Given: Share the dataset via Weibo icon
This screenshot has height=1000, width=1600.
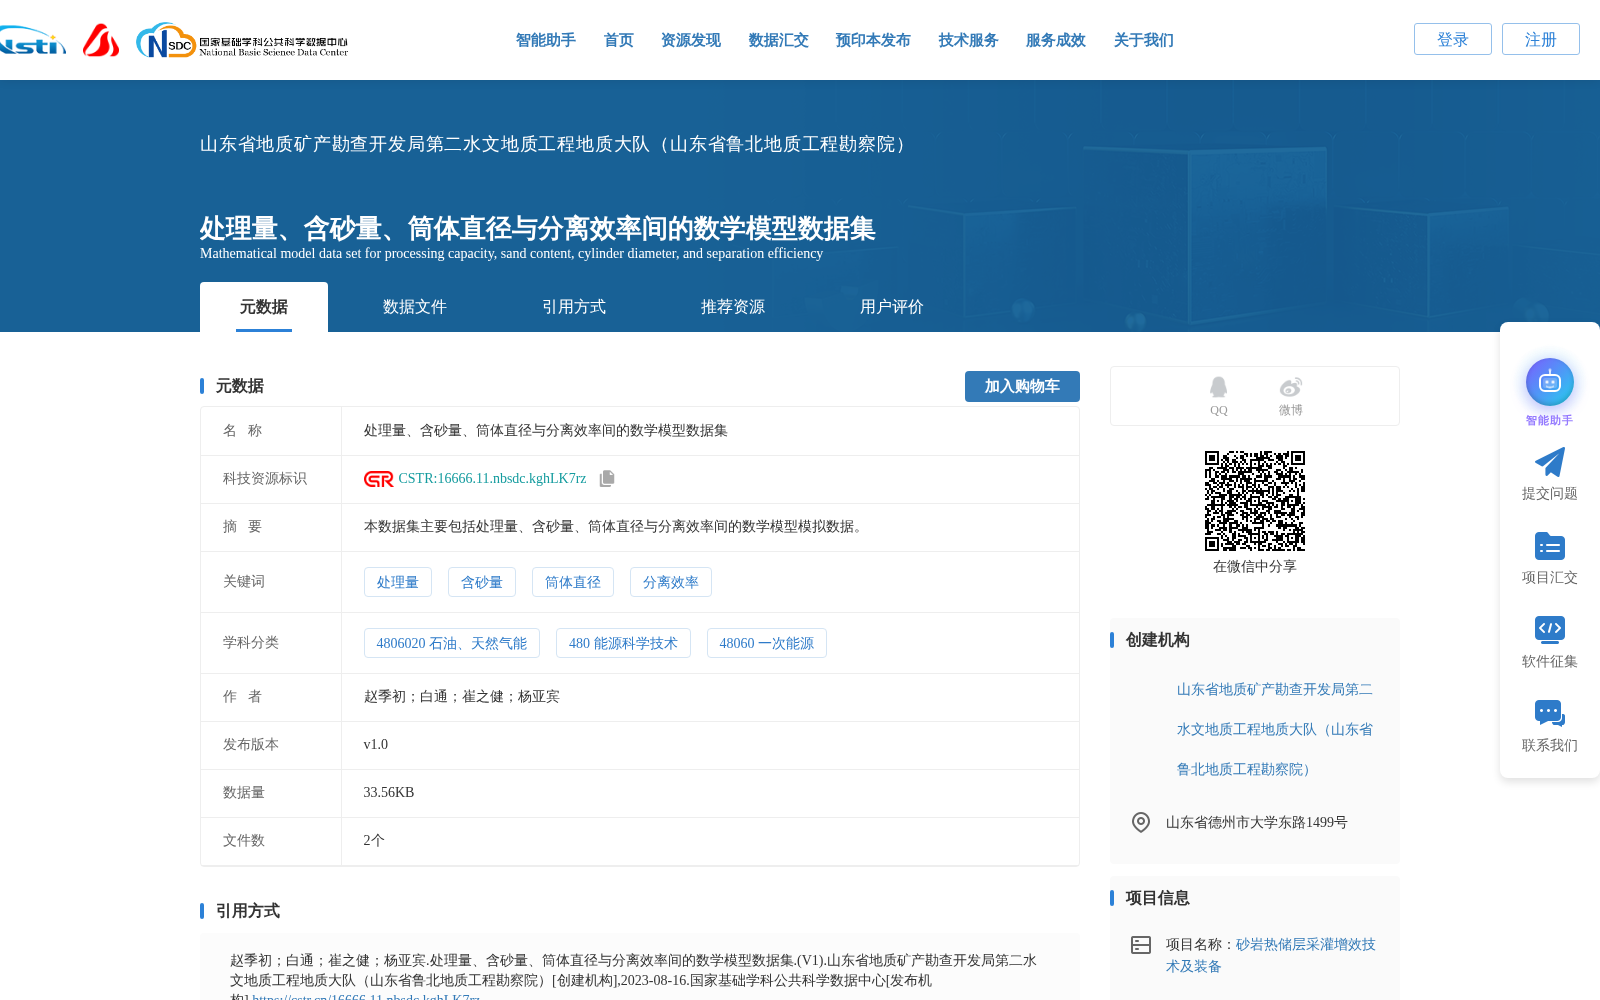Looking at the screenshot, I should 1290,387.
